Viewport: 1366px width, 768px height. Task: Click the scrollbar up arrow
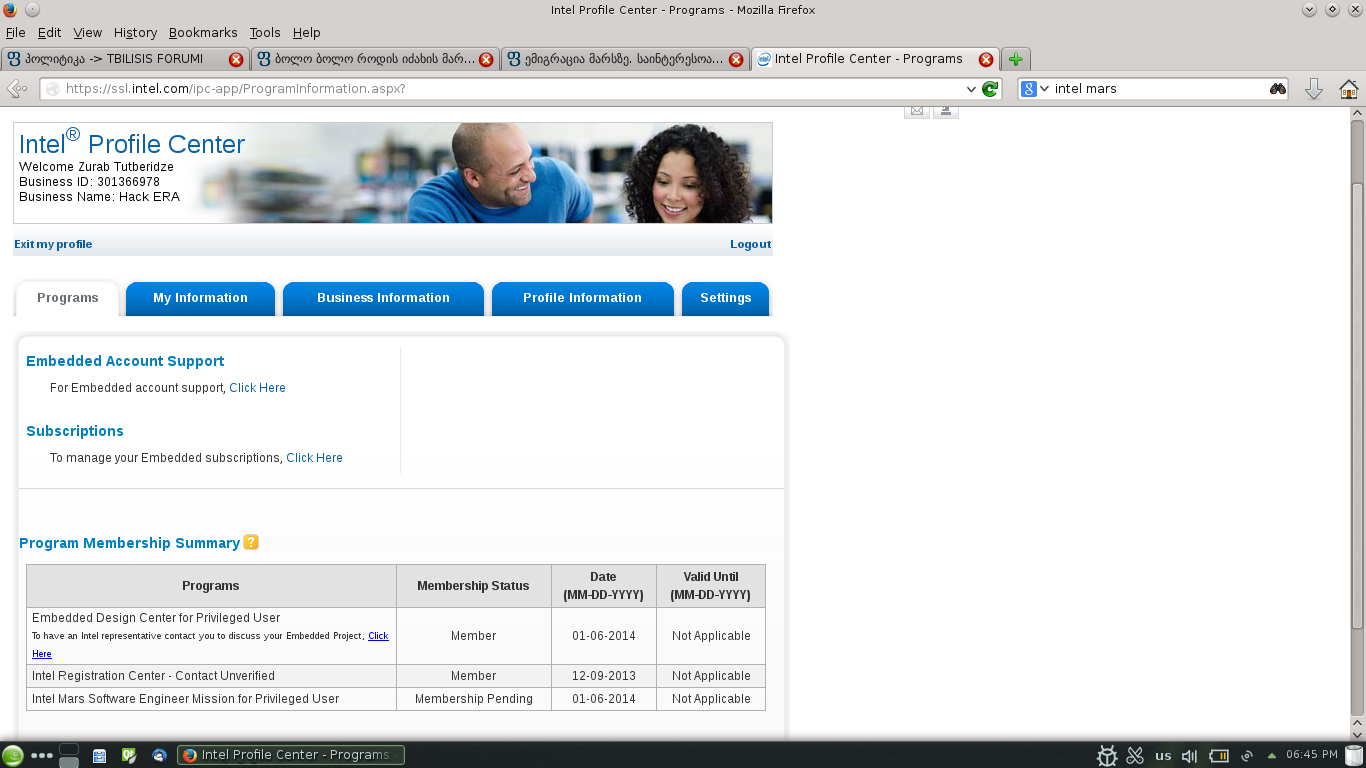1357,114
